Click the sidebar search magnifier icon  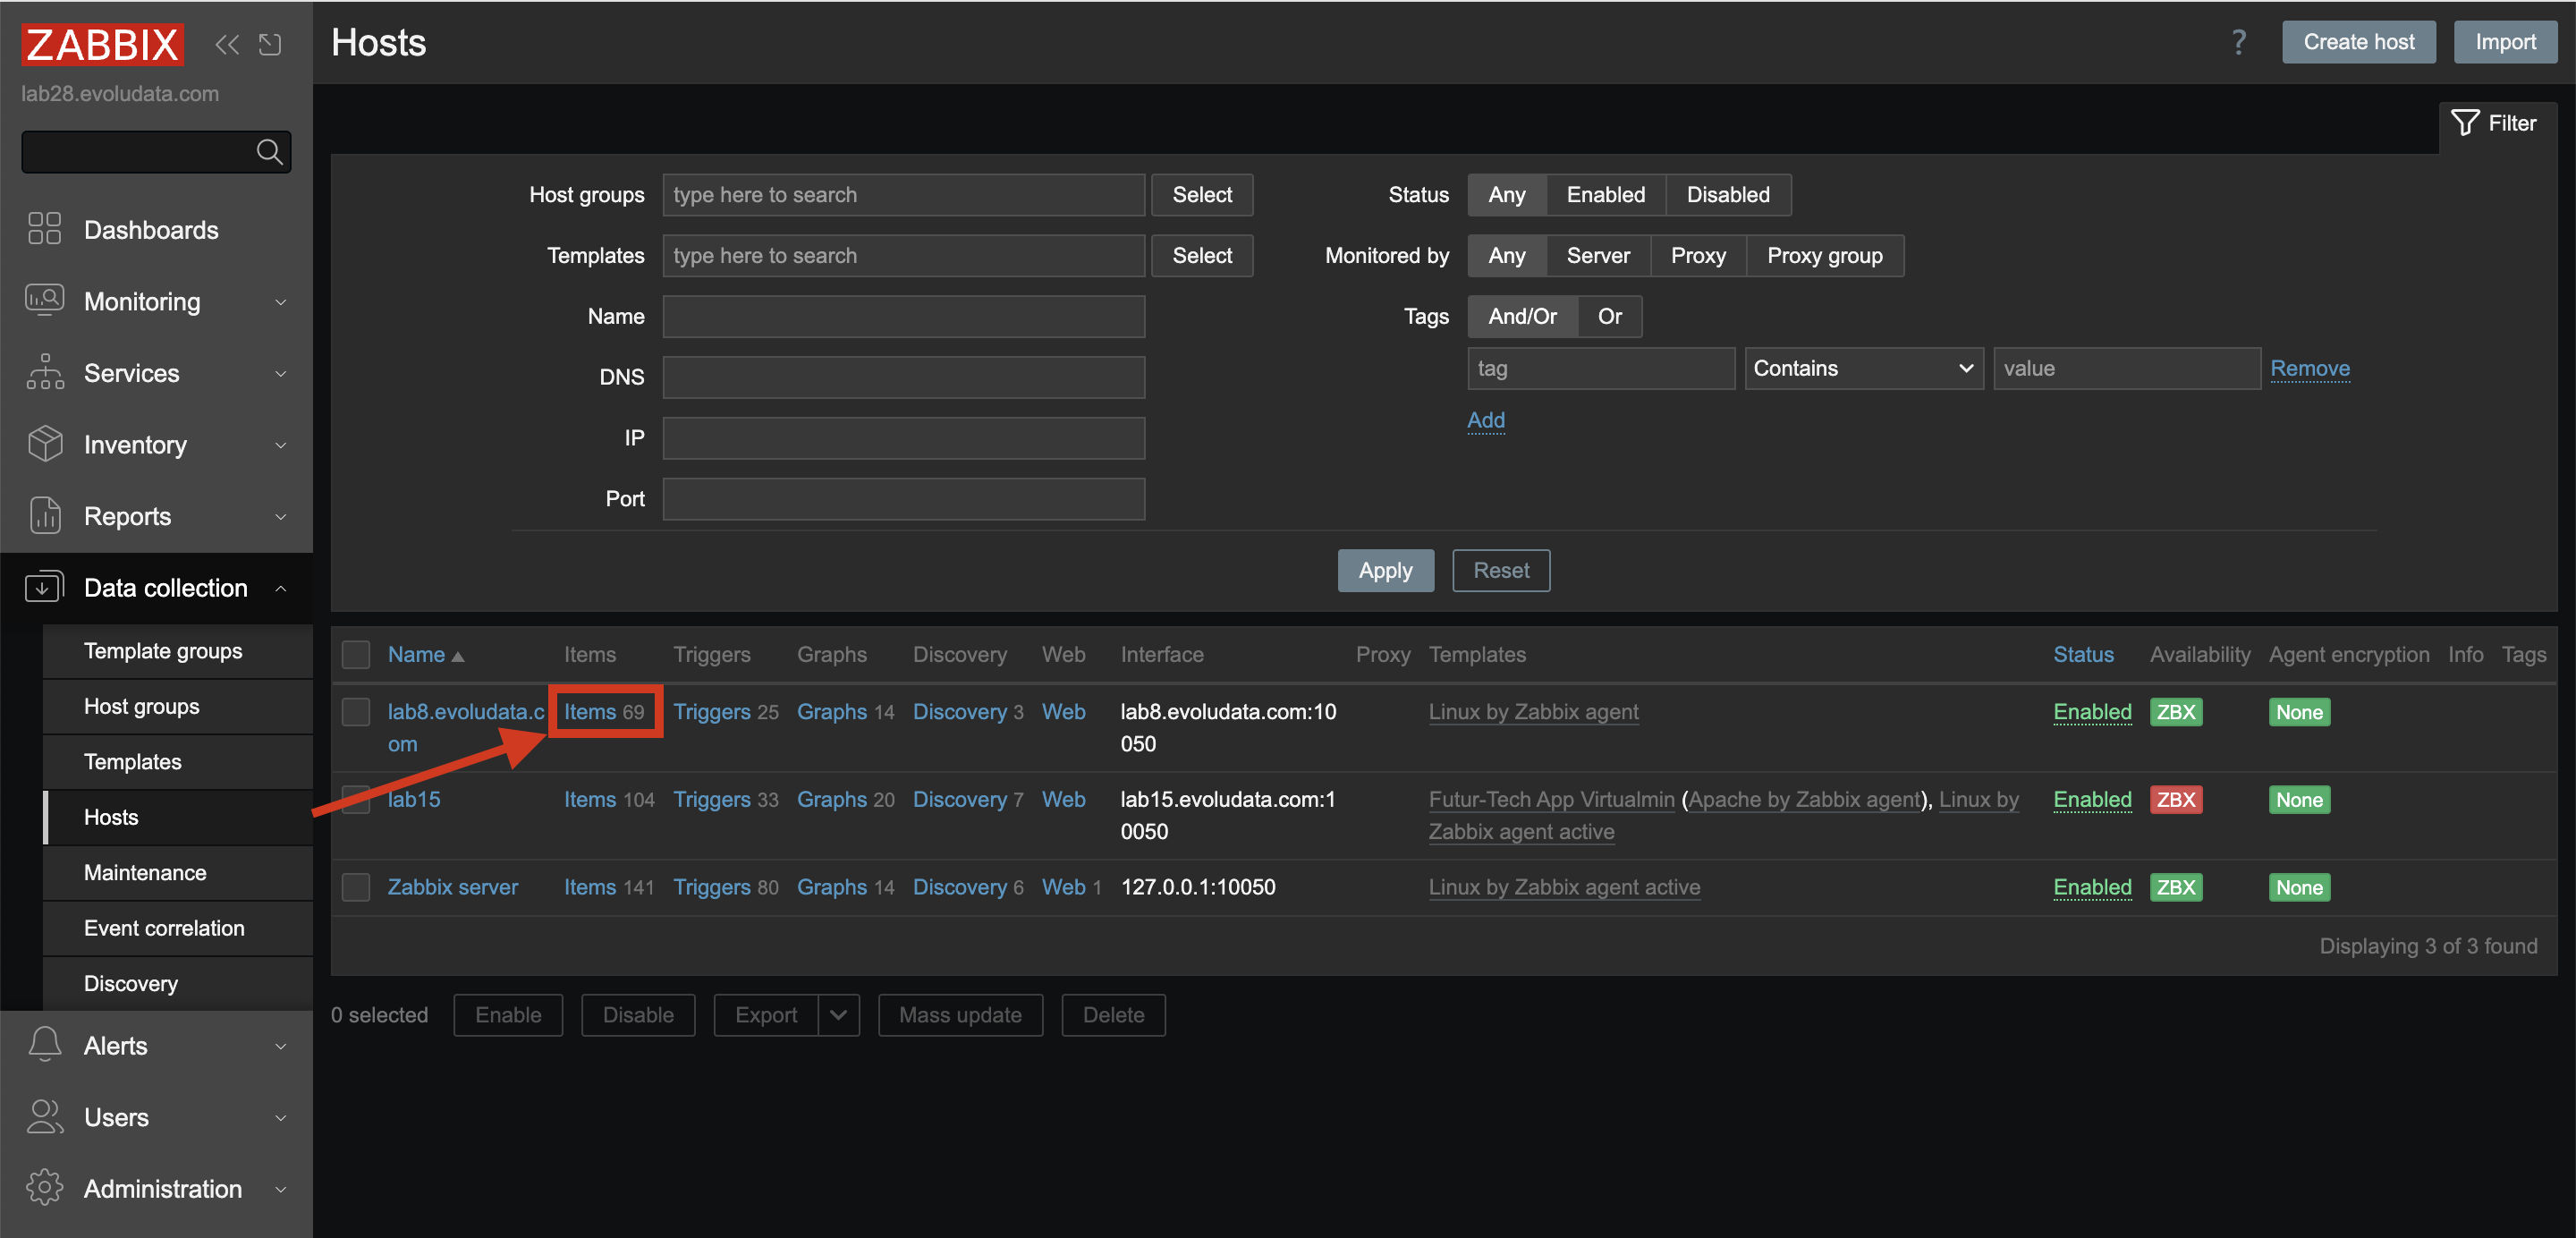point(269,151)
